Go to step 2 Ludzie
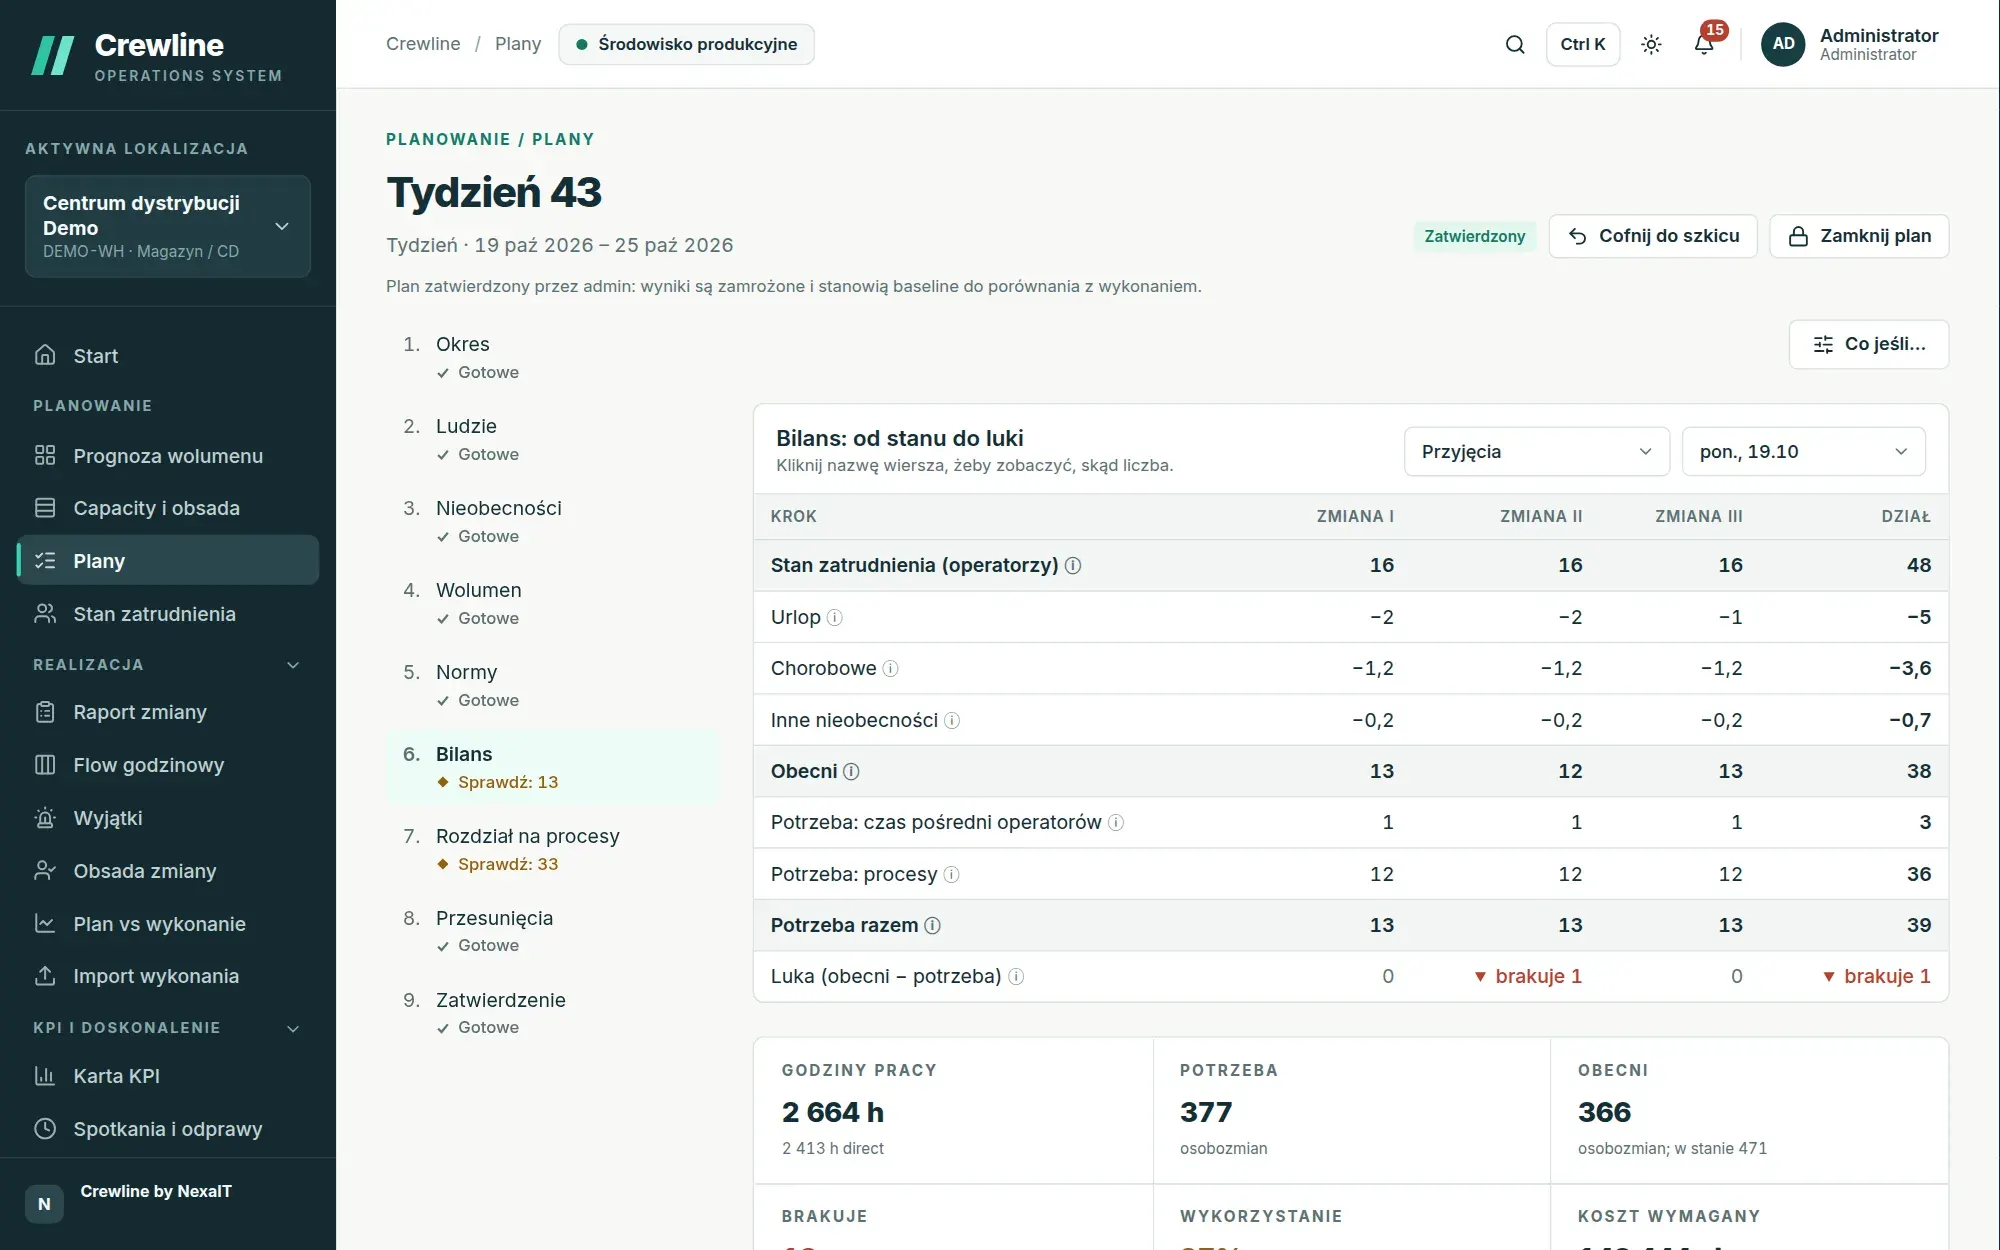Viewport: 2000px width, 1250px height. (x=552, y=439)
